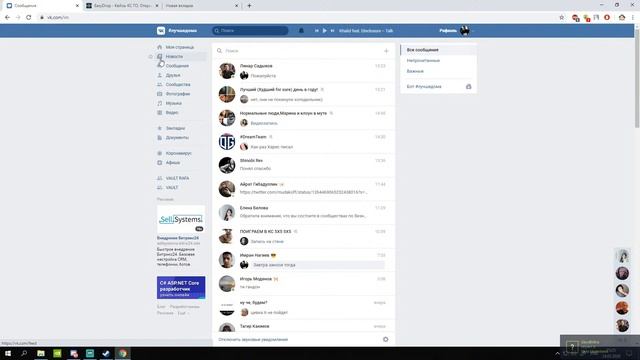Screen dimensions: 640x360
Task: Open Друзья in the sidebar
Action: point(173,75)
